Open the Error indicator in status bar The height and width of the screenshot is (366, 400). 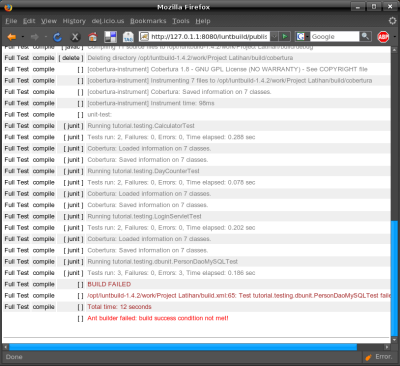click(x=379, y=357)
